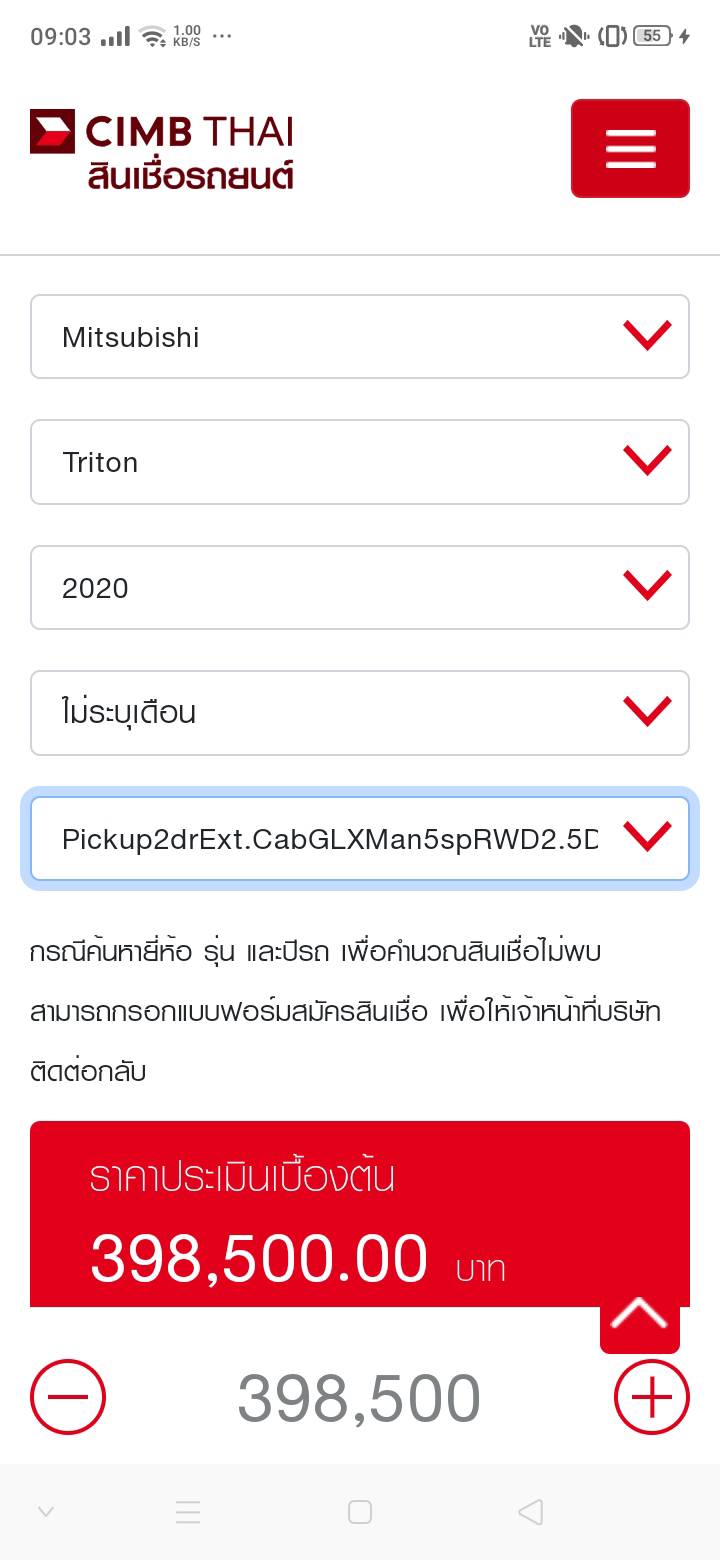This screenshot has height=1560, width=720.
Task: Tap the battery indicator in status bar
Action: click(653, 36)
